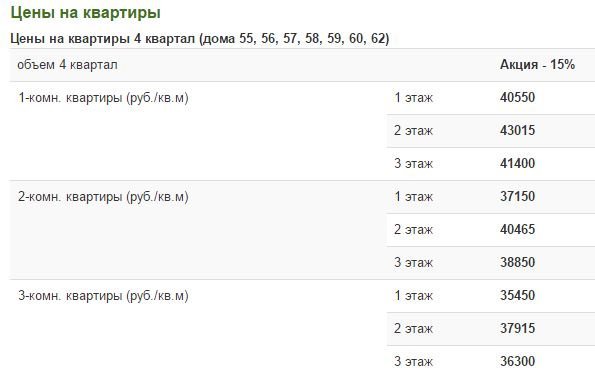
Task: Click the 'Акция - 15%' column header
Action: (x=537, y=65)
